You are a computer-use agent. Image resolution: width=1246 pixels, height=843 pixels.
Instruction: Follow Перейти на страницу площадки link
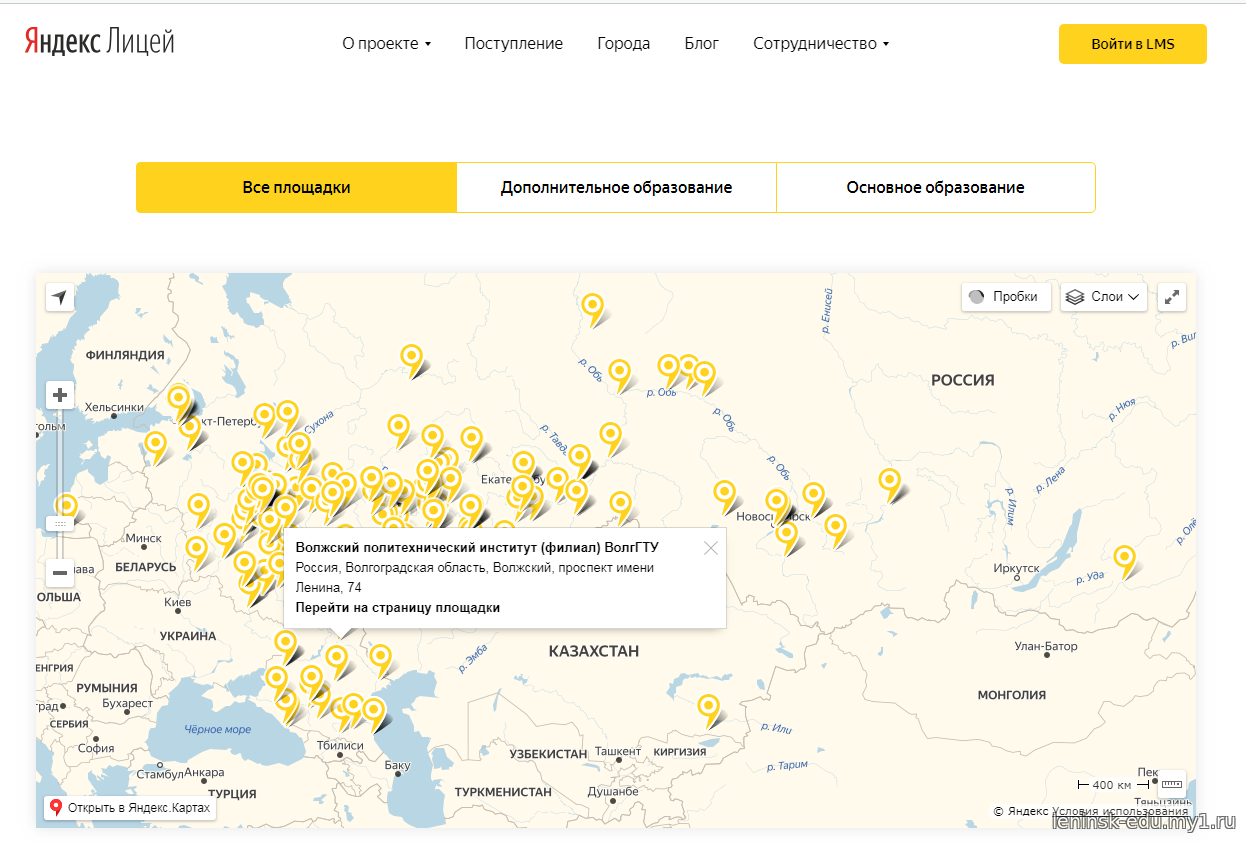(398, 608)
